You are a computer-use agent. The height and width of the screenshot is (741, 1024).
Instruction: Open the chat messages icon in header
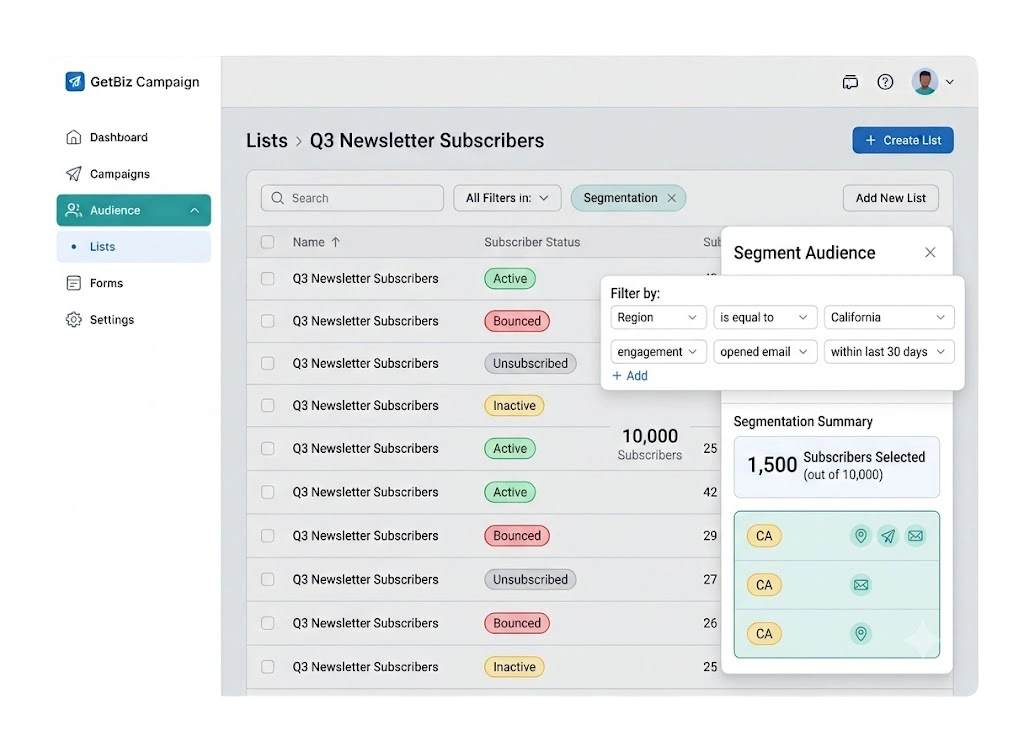[x=850, y=82]
